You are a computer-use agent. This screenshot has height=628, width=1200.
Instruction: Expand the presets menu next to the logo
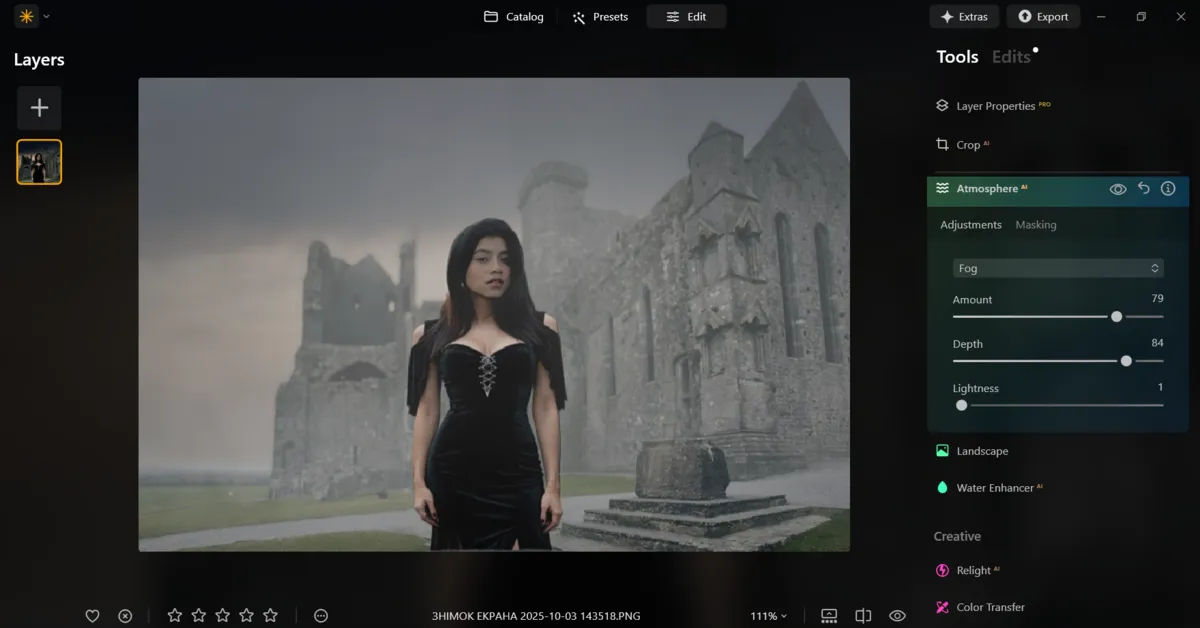(x=44, y=16)
